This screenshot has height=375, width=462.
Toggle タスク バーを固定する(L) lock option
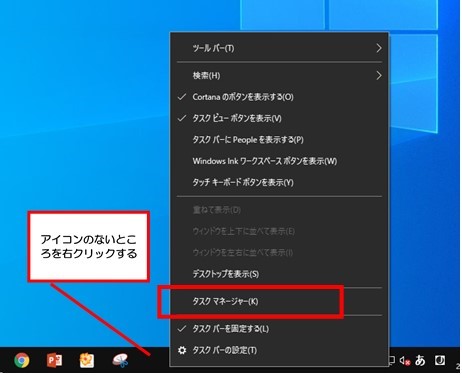point(279,329)
